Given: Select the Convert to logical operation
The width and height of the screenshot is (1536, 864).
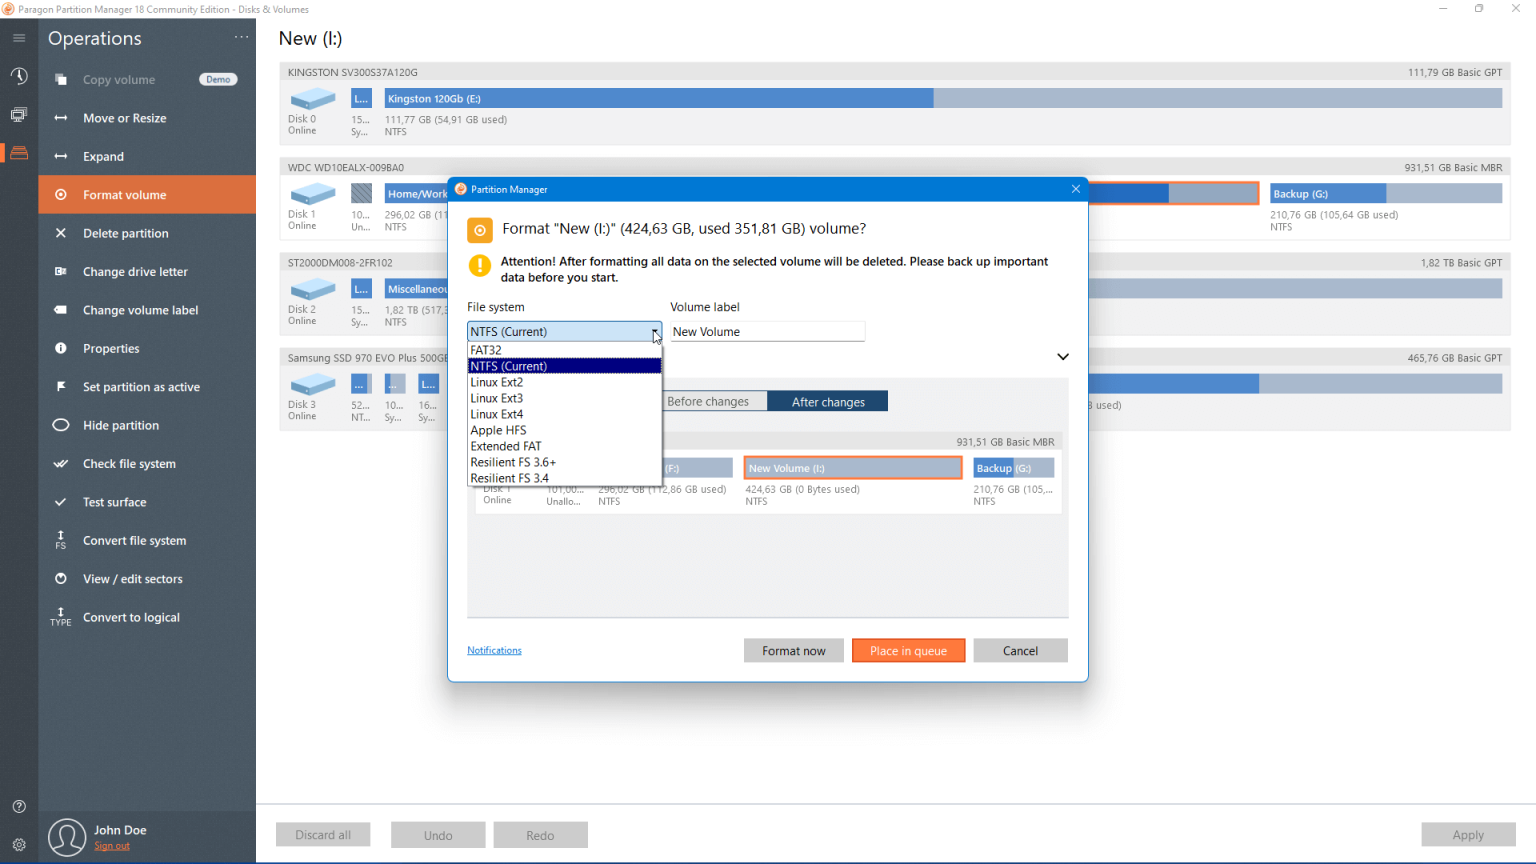Looking at the screenshot, I should [130, 617].
